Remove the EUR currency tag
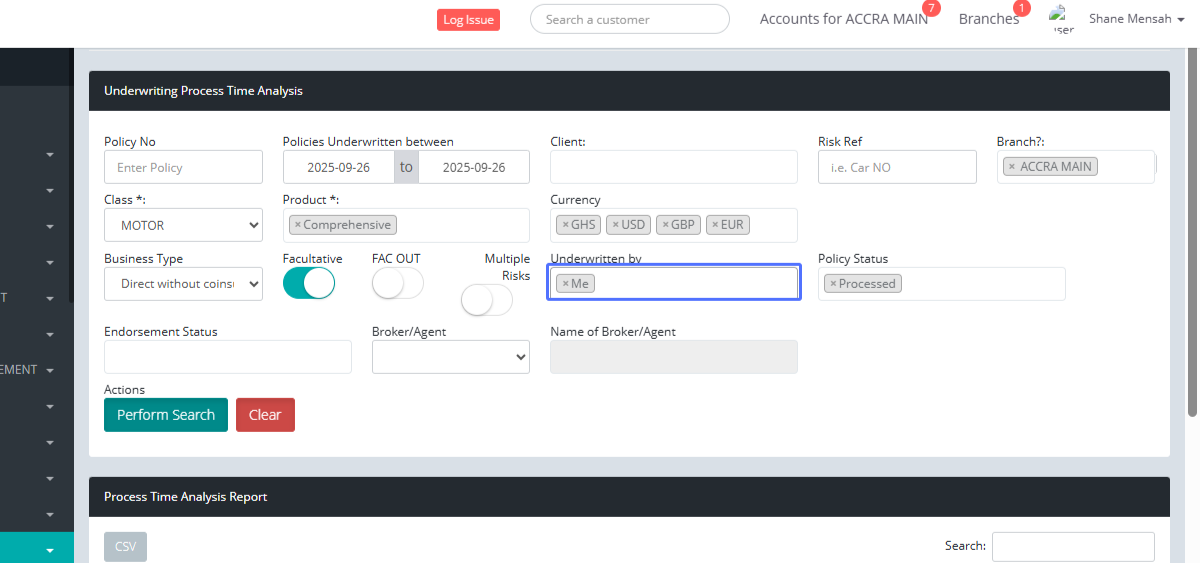The image size is (1200, 563). point(715,225)
